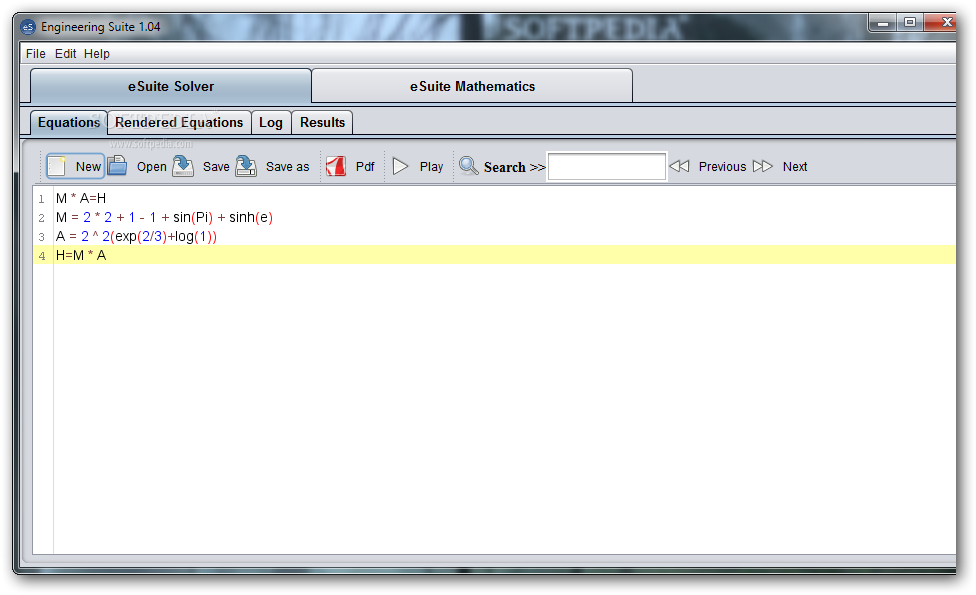Image resolution: width=976 pixels, height=595 pixels.
Task: Open the Help menu
Action: (x=97, y=54)
